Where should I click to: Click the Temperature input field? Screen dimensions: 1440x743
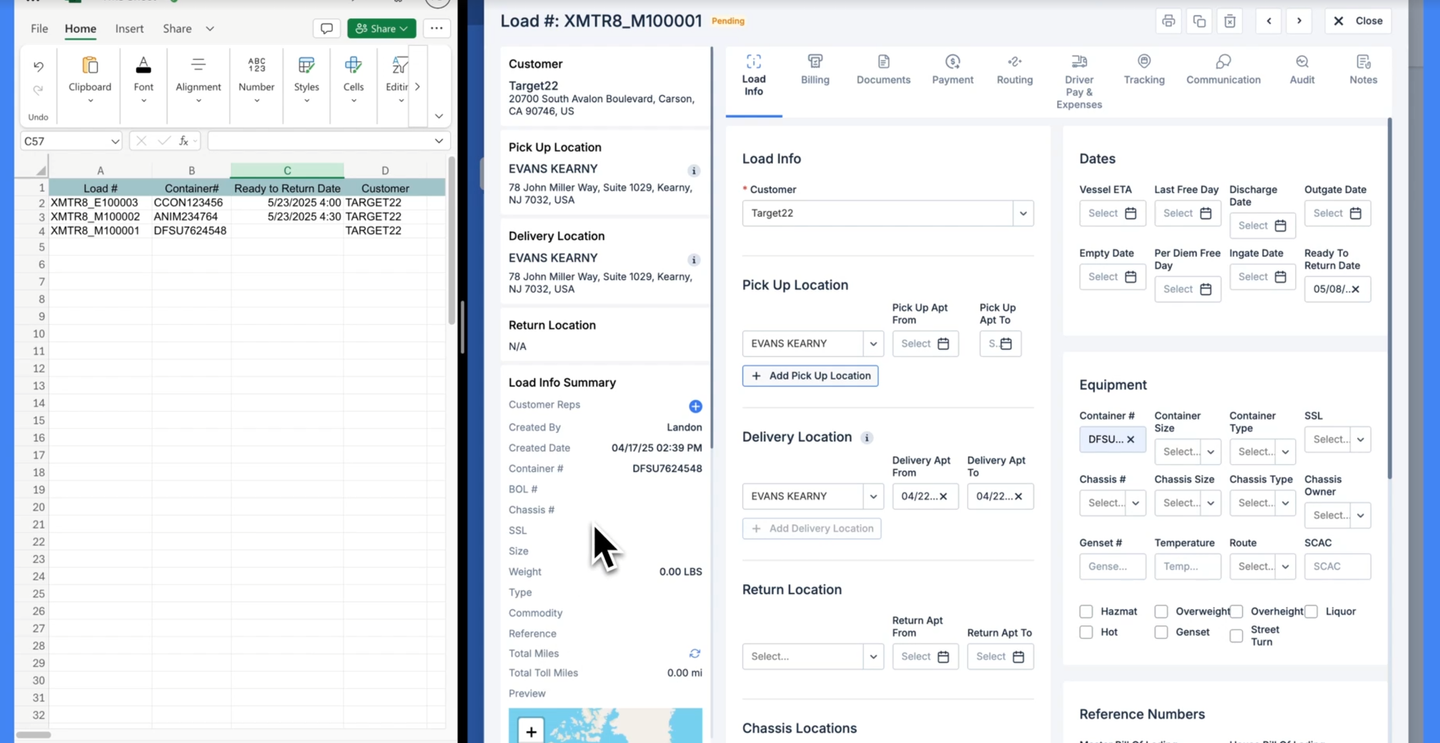1188,566
